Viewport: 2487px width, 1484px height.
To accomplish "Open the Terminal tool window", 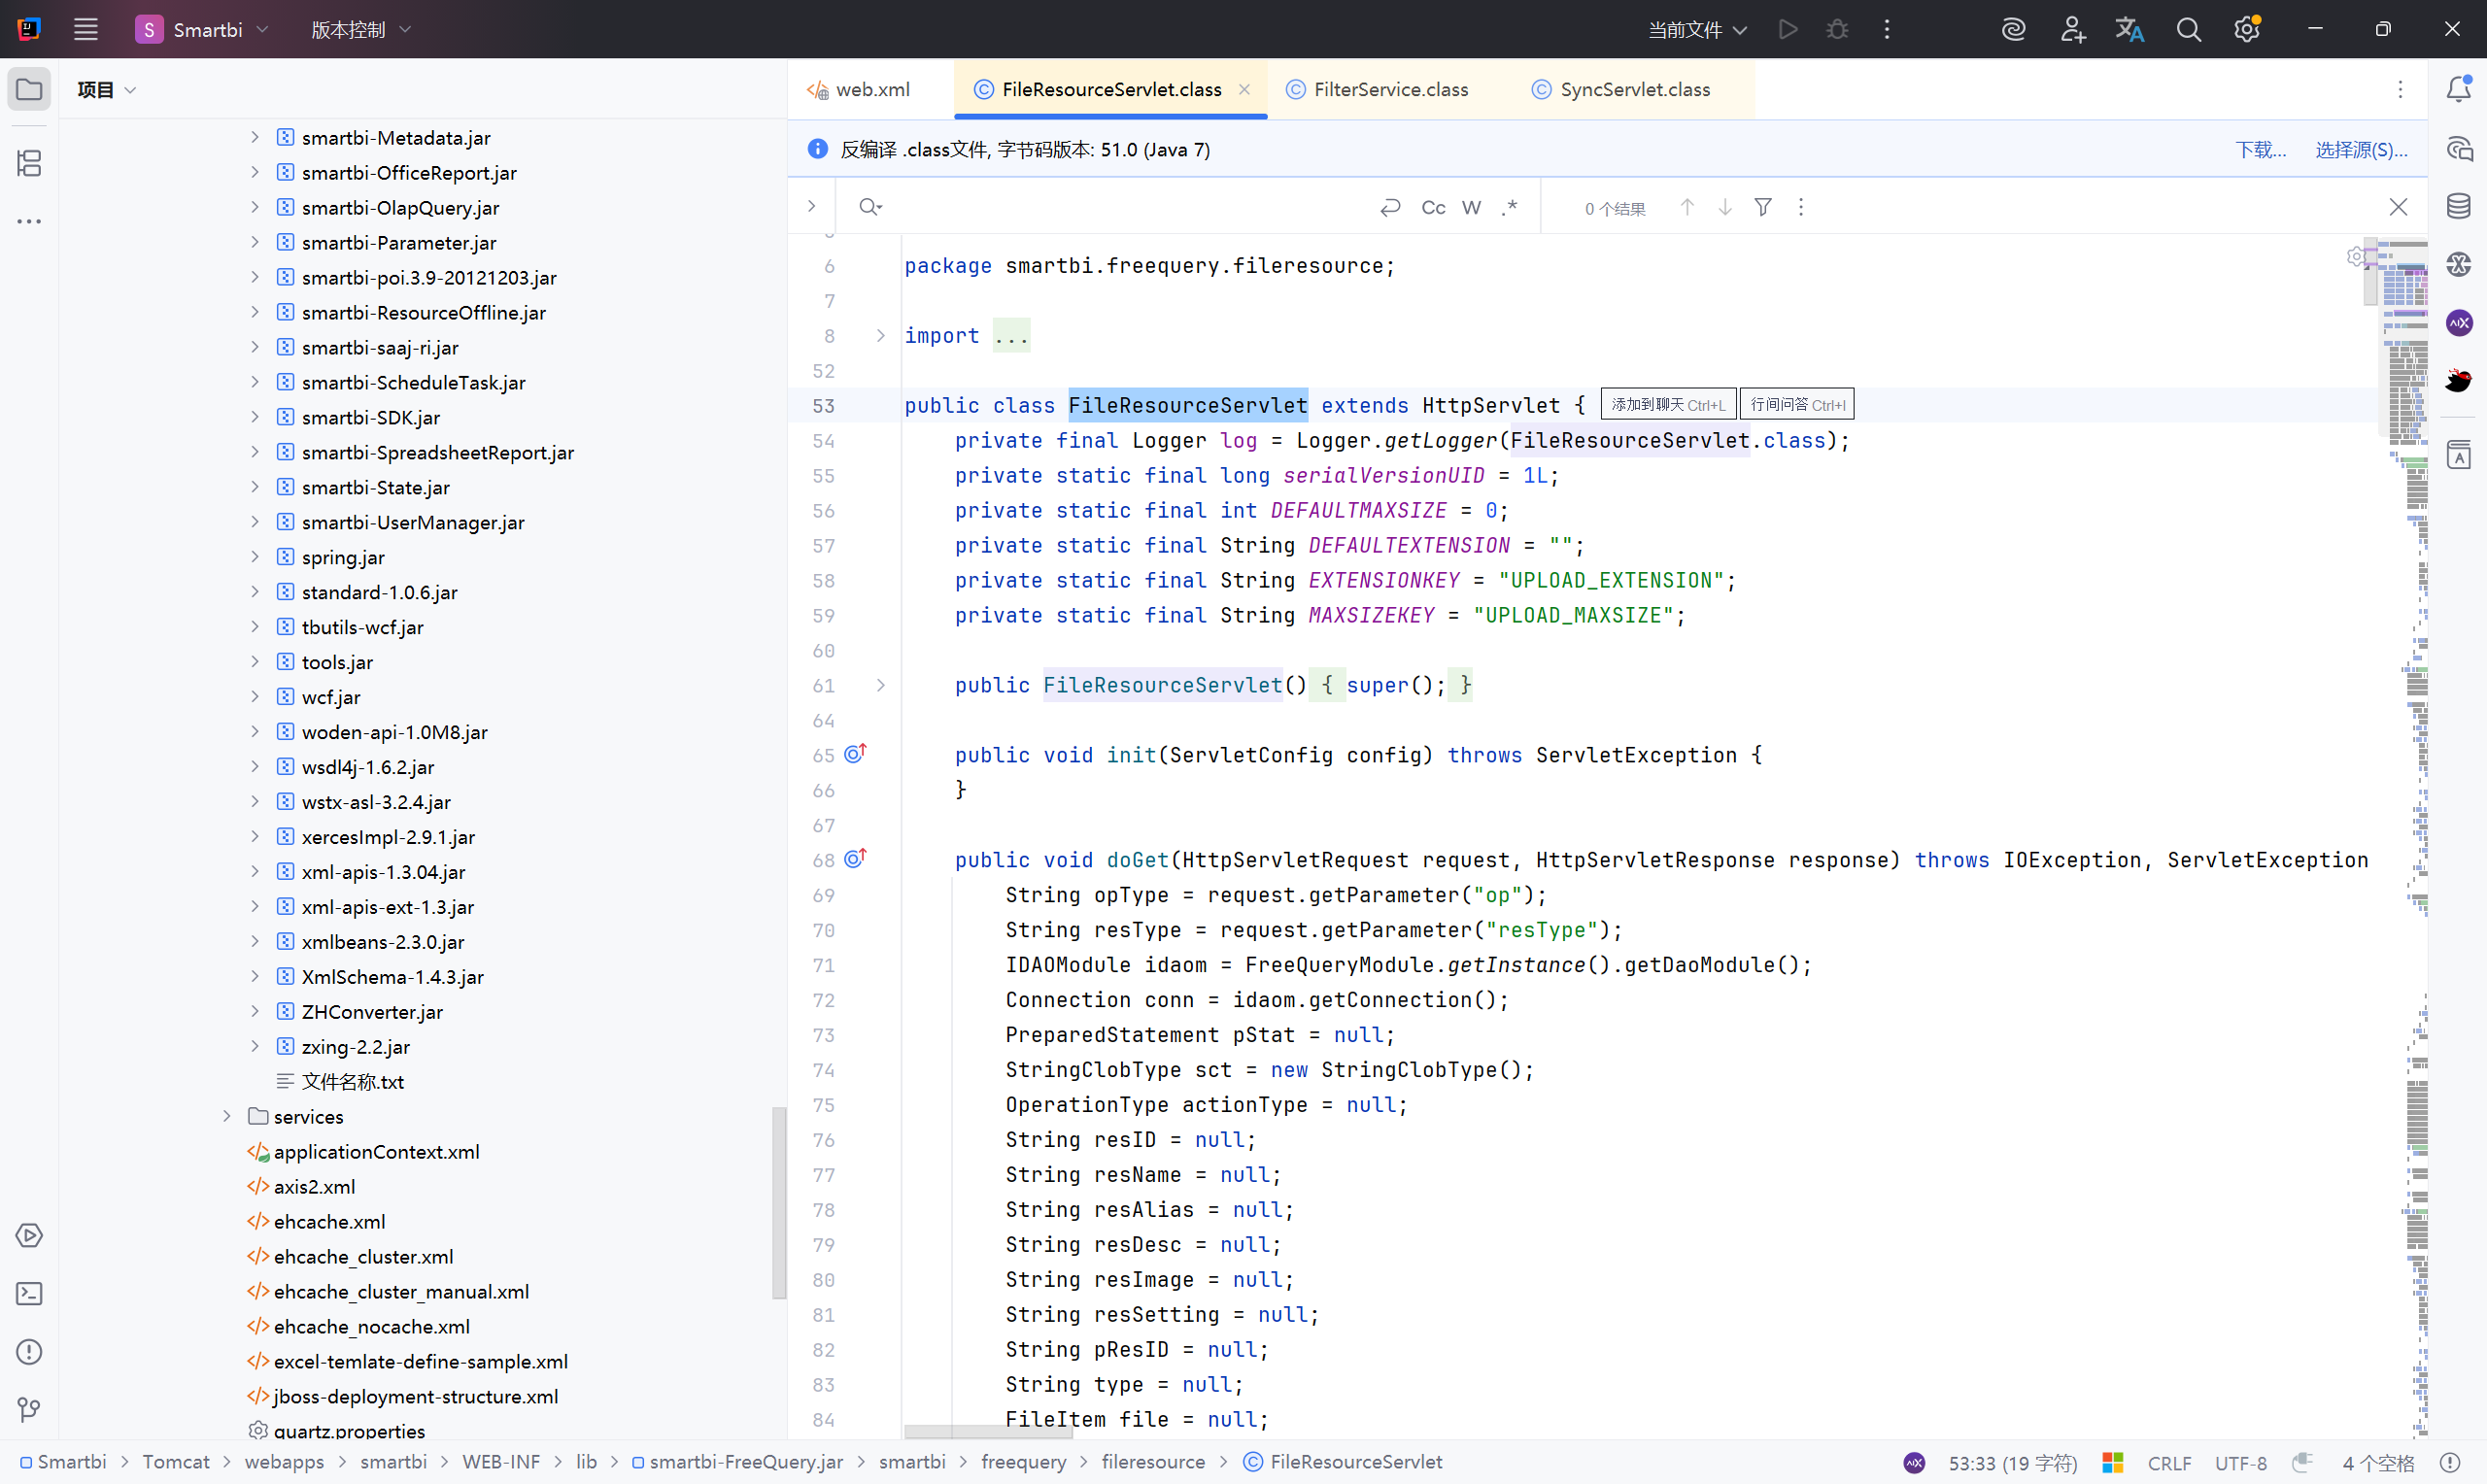I will (x=29, y=1294).
